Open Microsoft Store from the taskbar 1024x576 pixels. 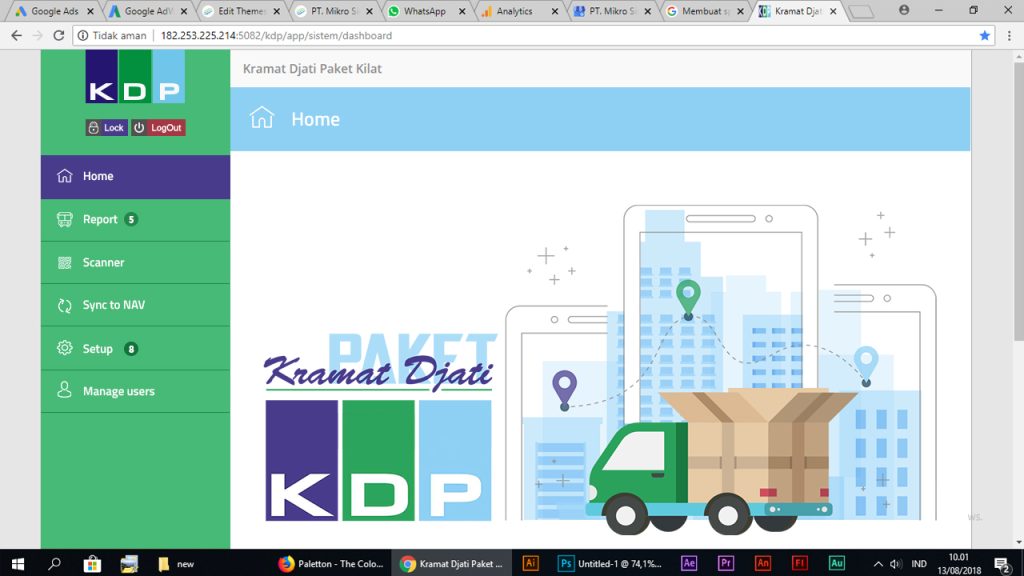pos(92,563)
